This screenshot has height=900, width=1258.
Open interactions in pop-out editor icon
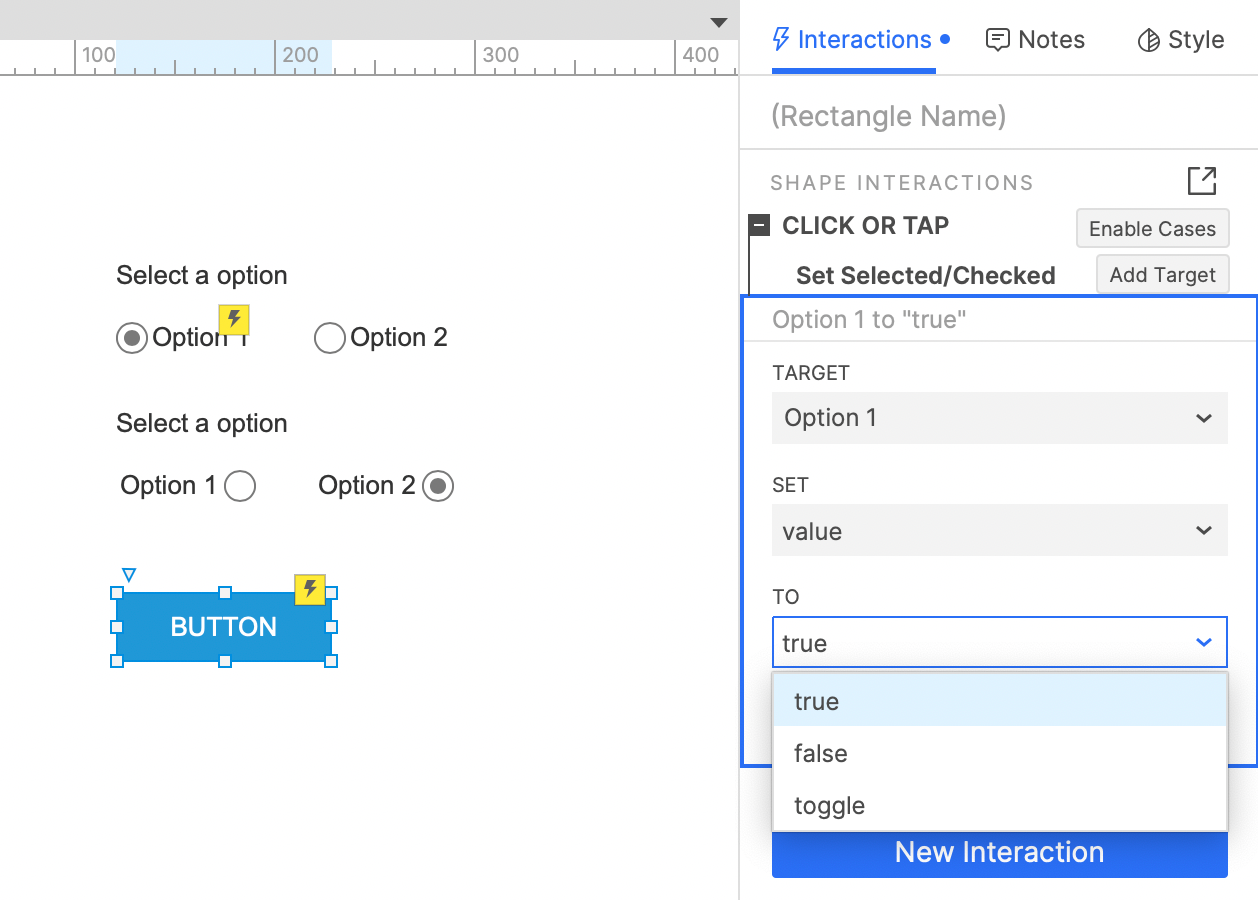point(1202,181)
